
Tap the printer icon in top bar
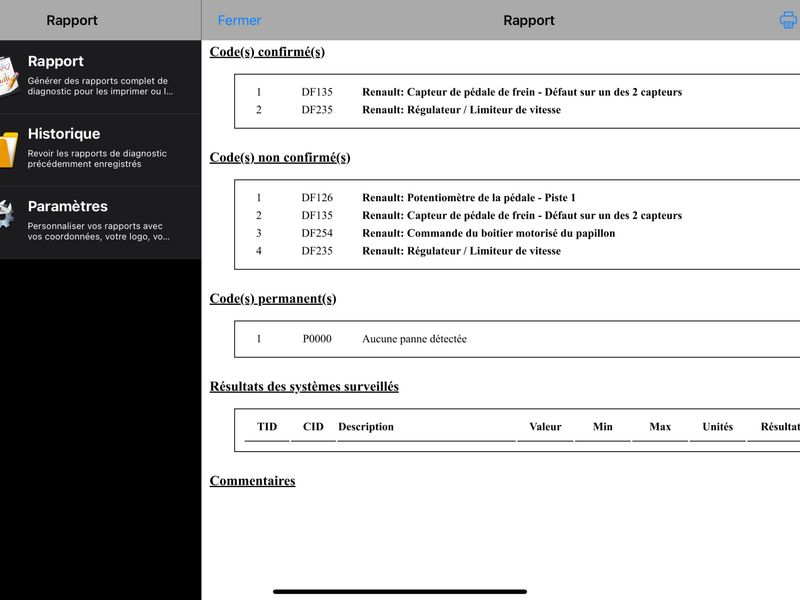tap(789, 20)
